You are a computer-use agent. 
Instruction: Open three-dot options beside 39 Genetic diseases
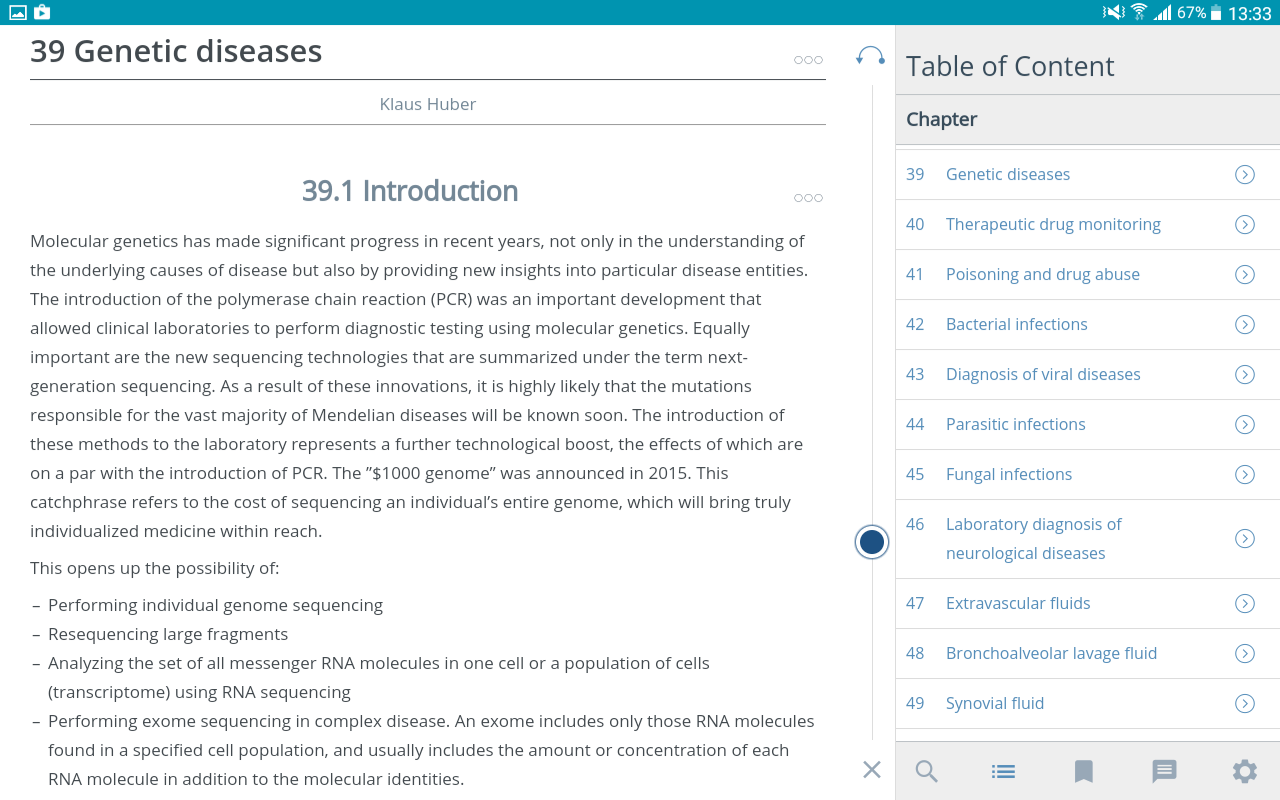[x=808, y=60]
